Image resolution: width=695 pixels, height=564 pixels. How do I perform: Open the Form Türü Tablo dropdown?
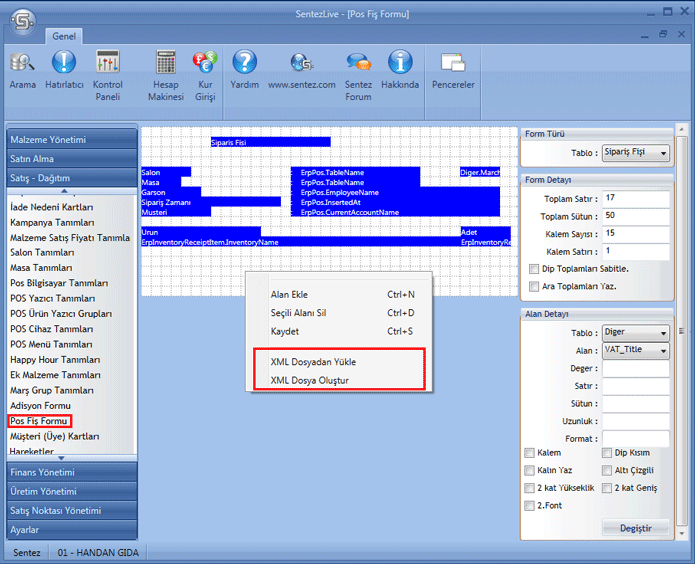[x=636, y=153]
